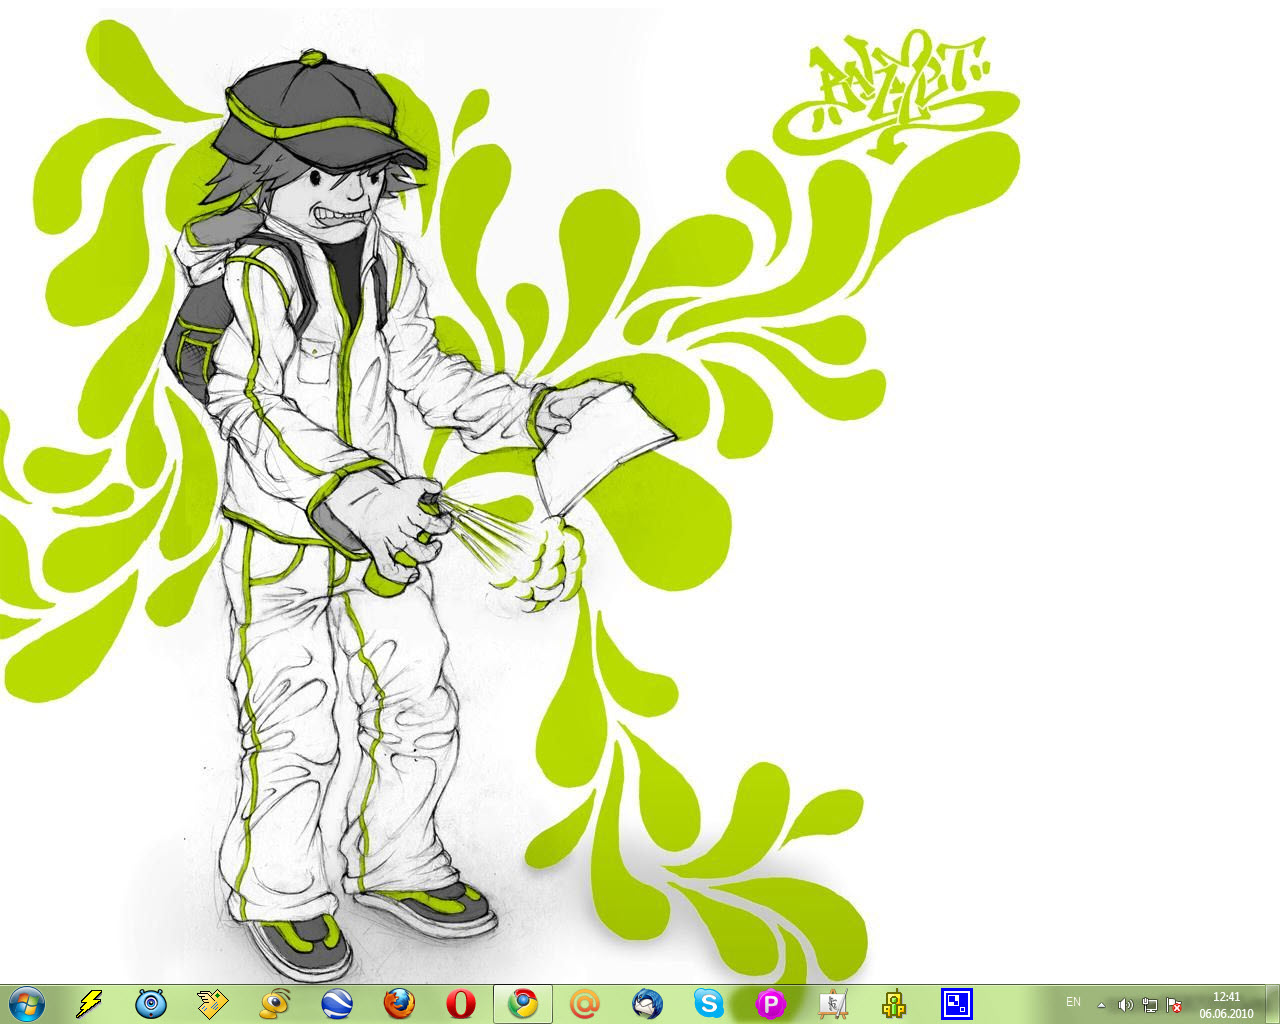The image size is (1280, 1024).
Task: Switch to the Google Chrome window
Action: (522, 1003)
